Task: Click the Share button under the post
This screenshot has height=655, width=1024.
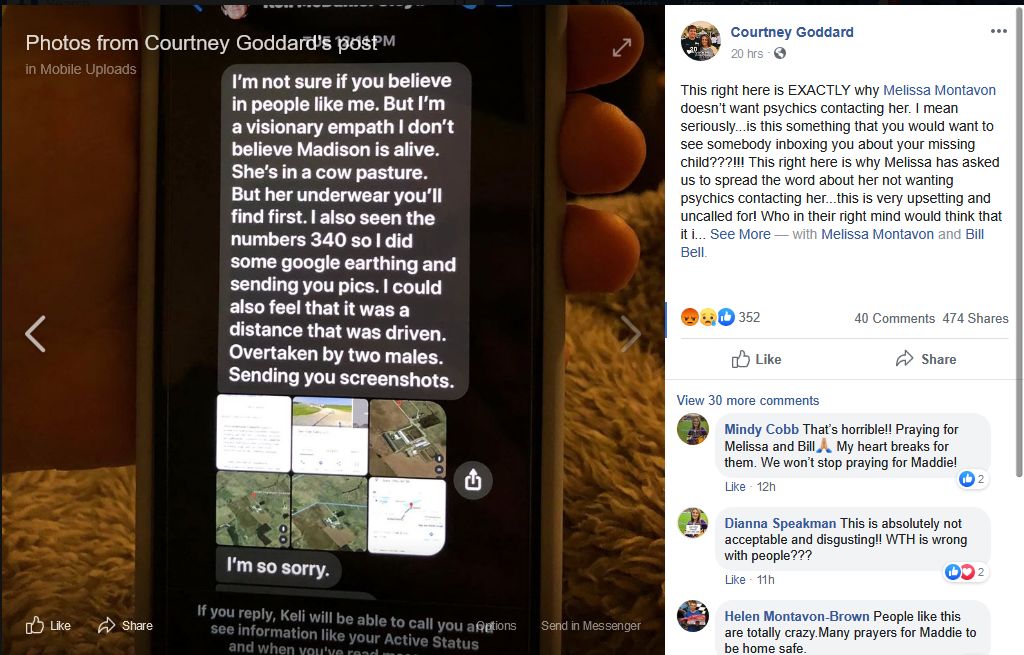Action: 925,359
